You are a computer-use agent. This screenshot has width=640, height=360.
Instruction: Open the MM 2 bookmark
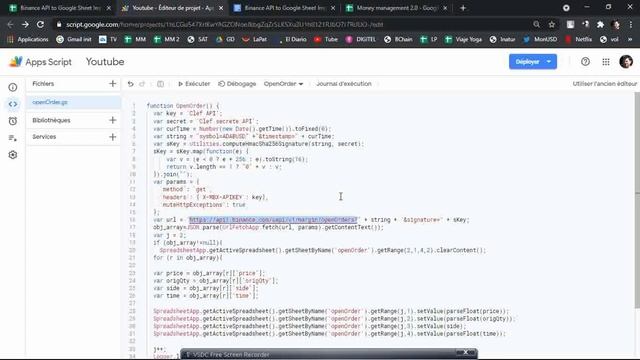pos(166,39)
